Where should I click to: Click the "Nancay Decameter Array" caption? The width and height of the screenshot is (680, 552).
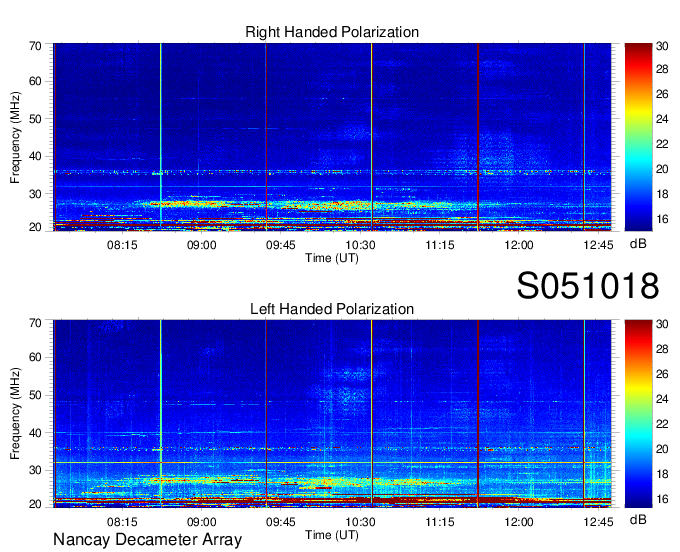(x=147, y=539)
